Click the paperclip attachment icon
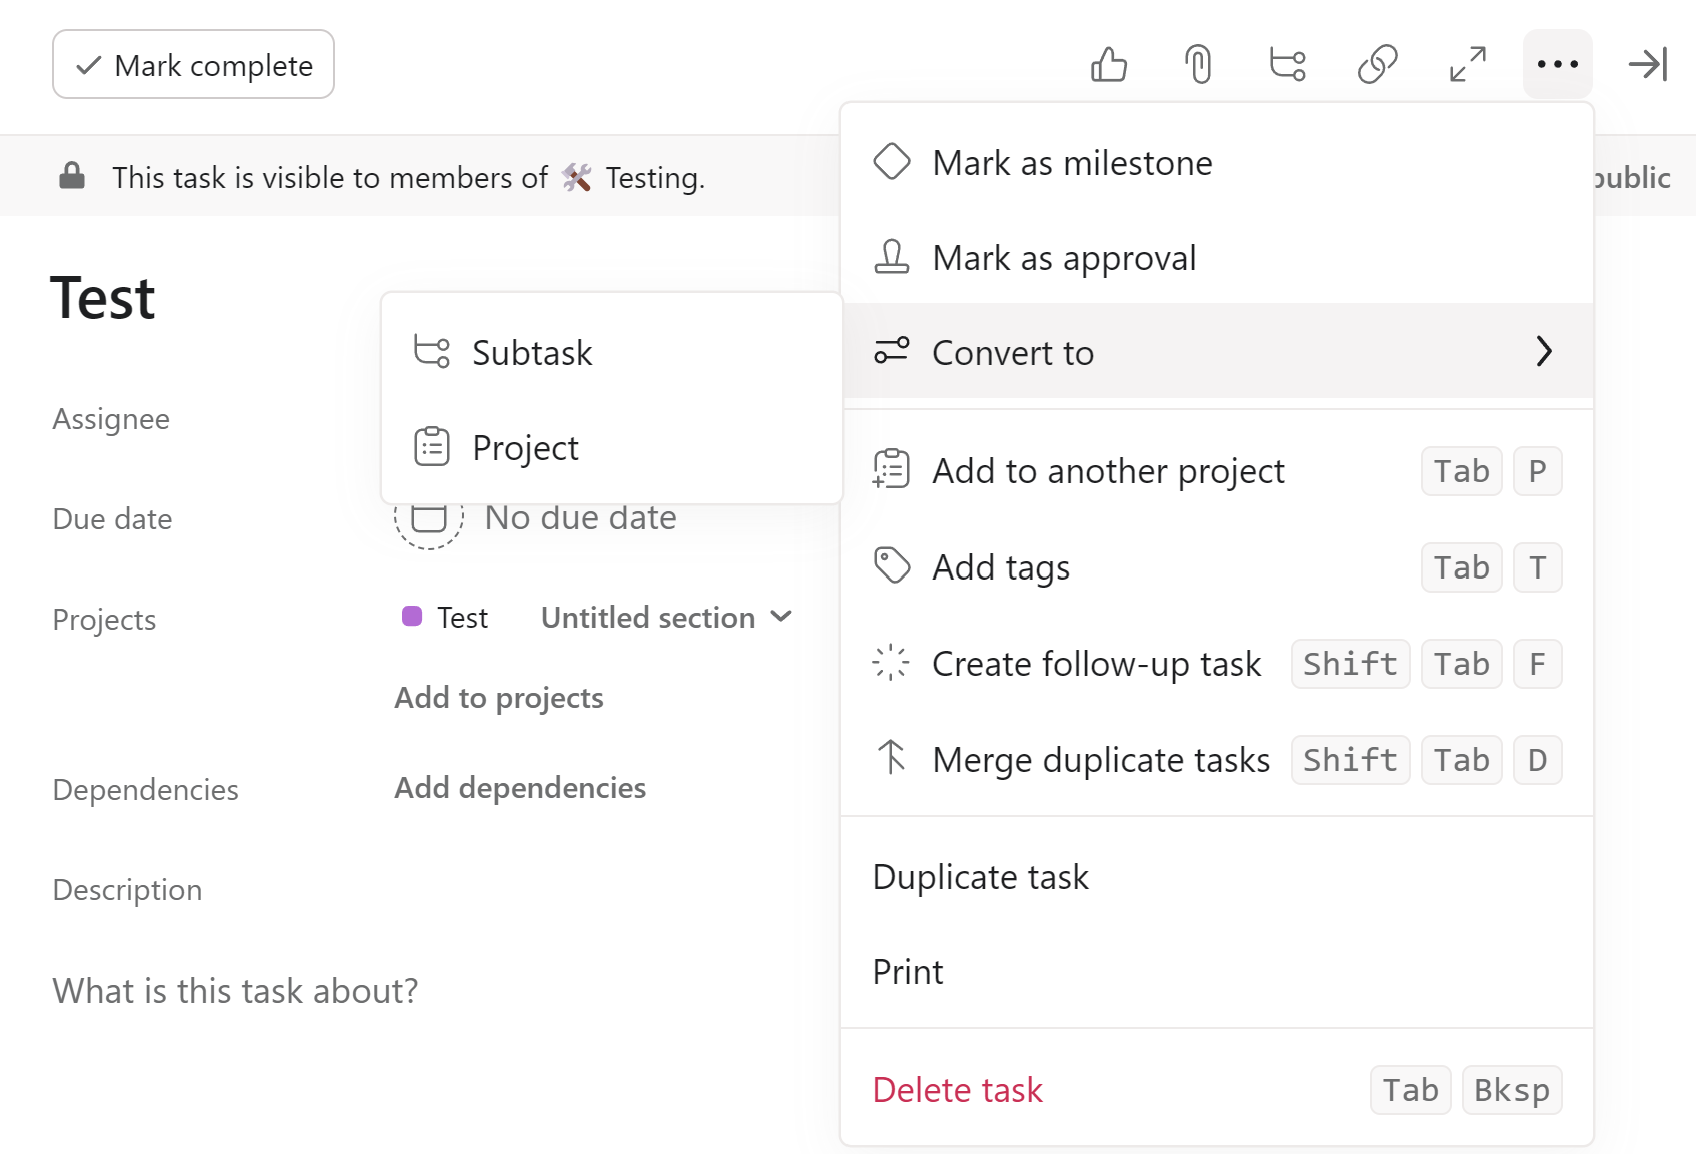 [x=1198, y=65]
